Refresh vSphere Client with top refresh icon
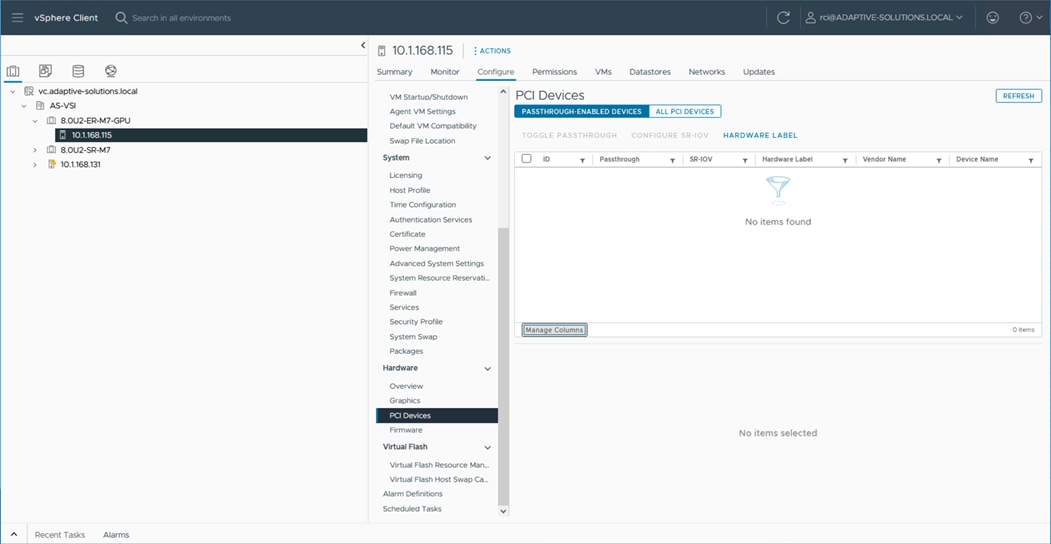Image resolution: width=1051 pixels, height=544 pixels. [x=783, y=18]
